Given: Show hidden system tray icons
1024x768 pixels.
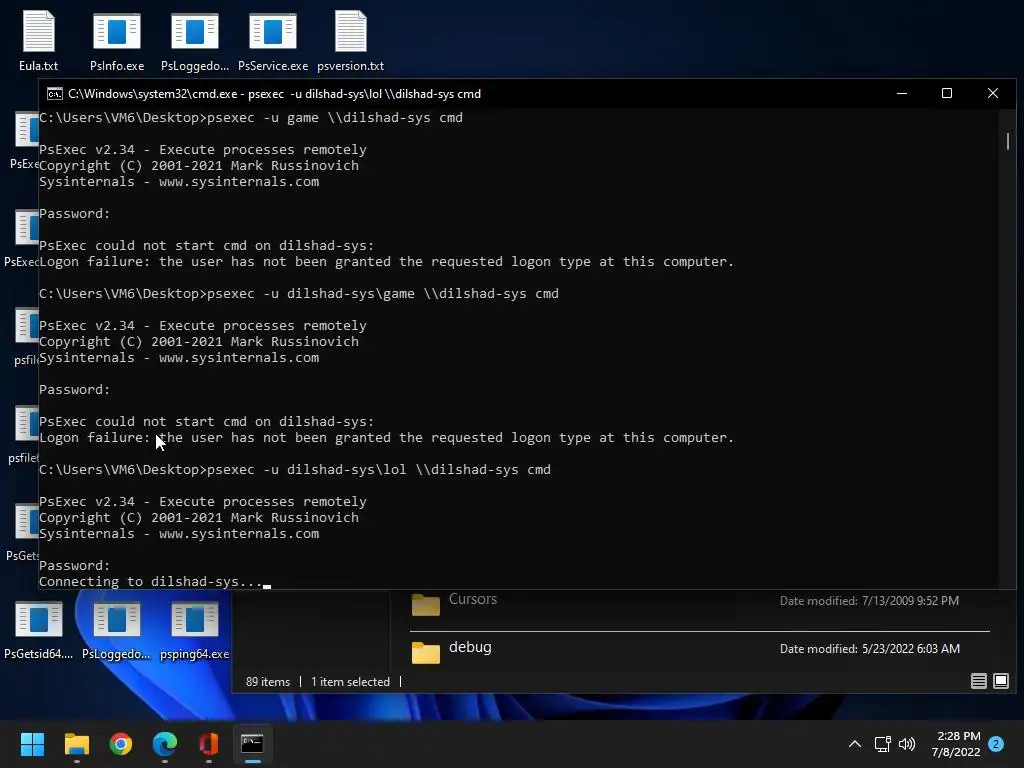Looking at the screenshot, I should (854, 744).
